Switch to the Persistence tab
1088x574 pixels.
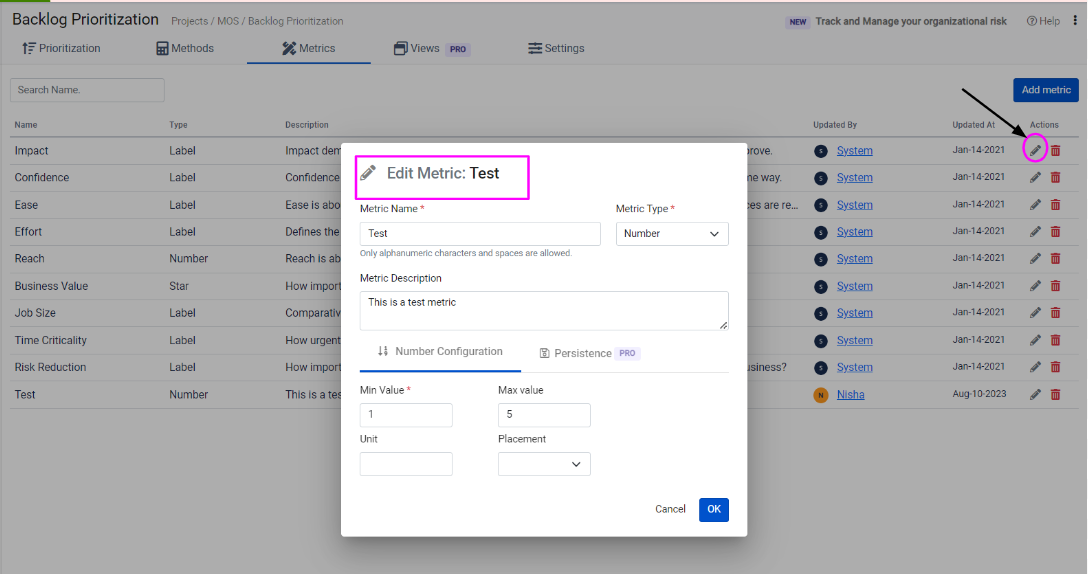point(589,353)
